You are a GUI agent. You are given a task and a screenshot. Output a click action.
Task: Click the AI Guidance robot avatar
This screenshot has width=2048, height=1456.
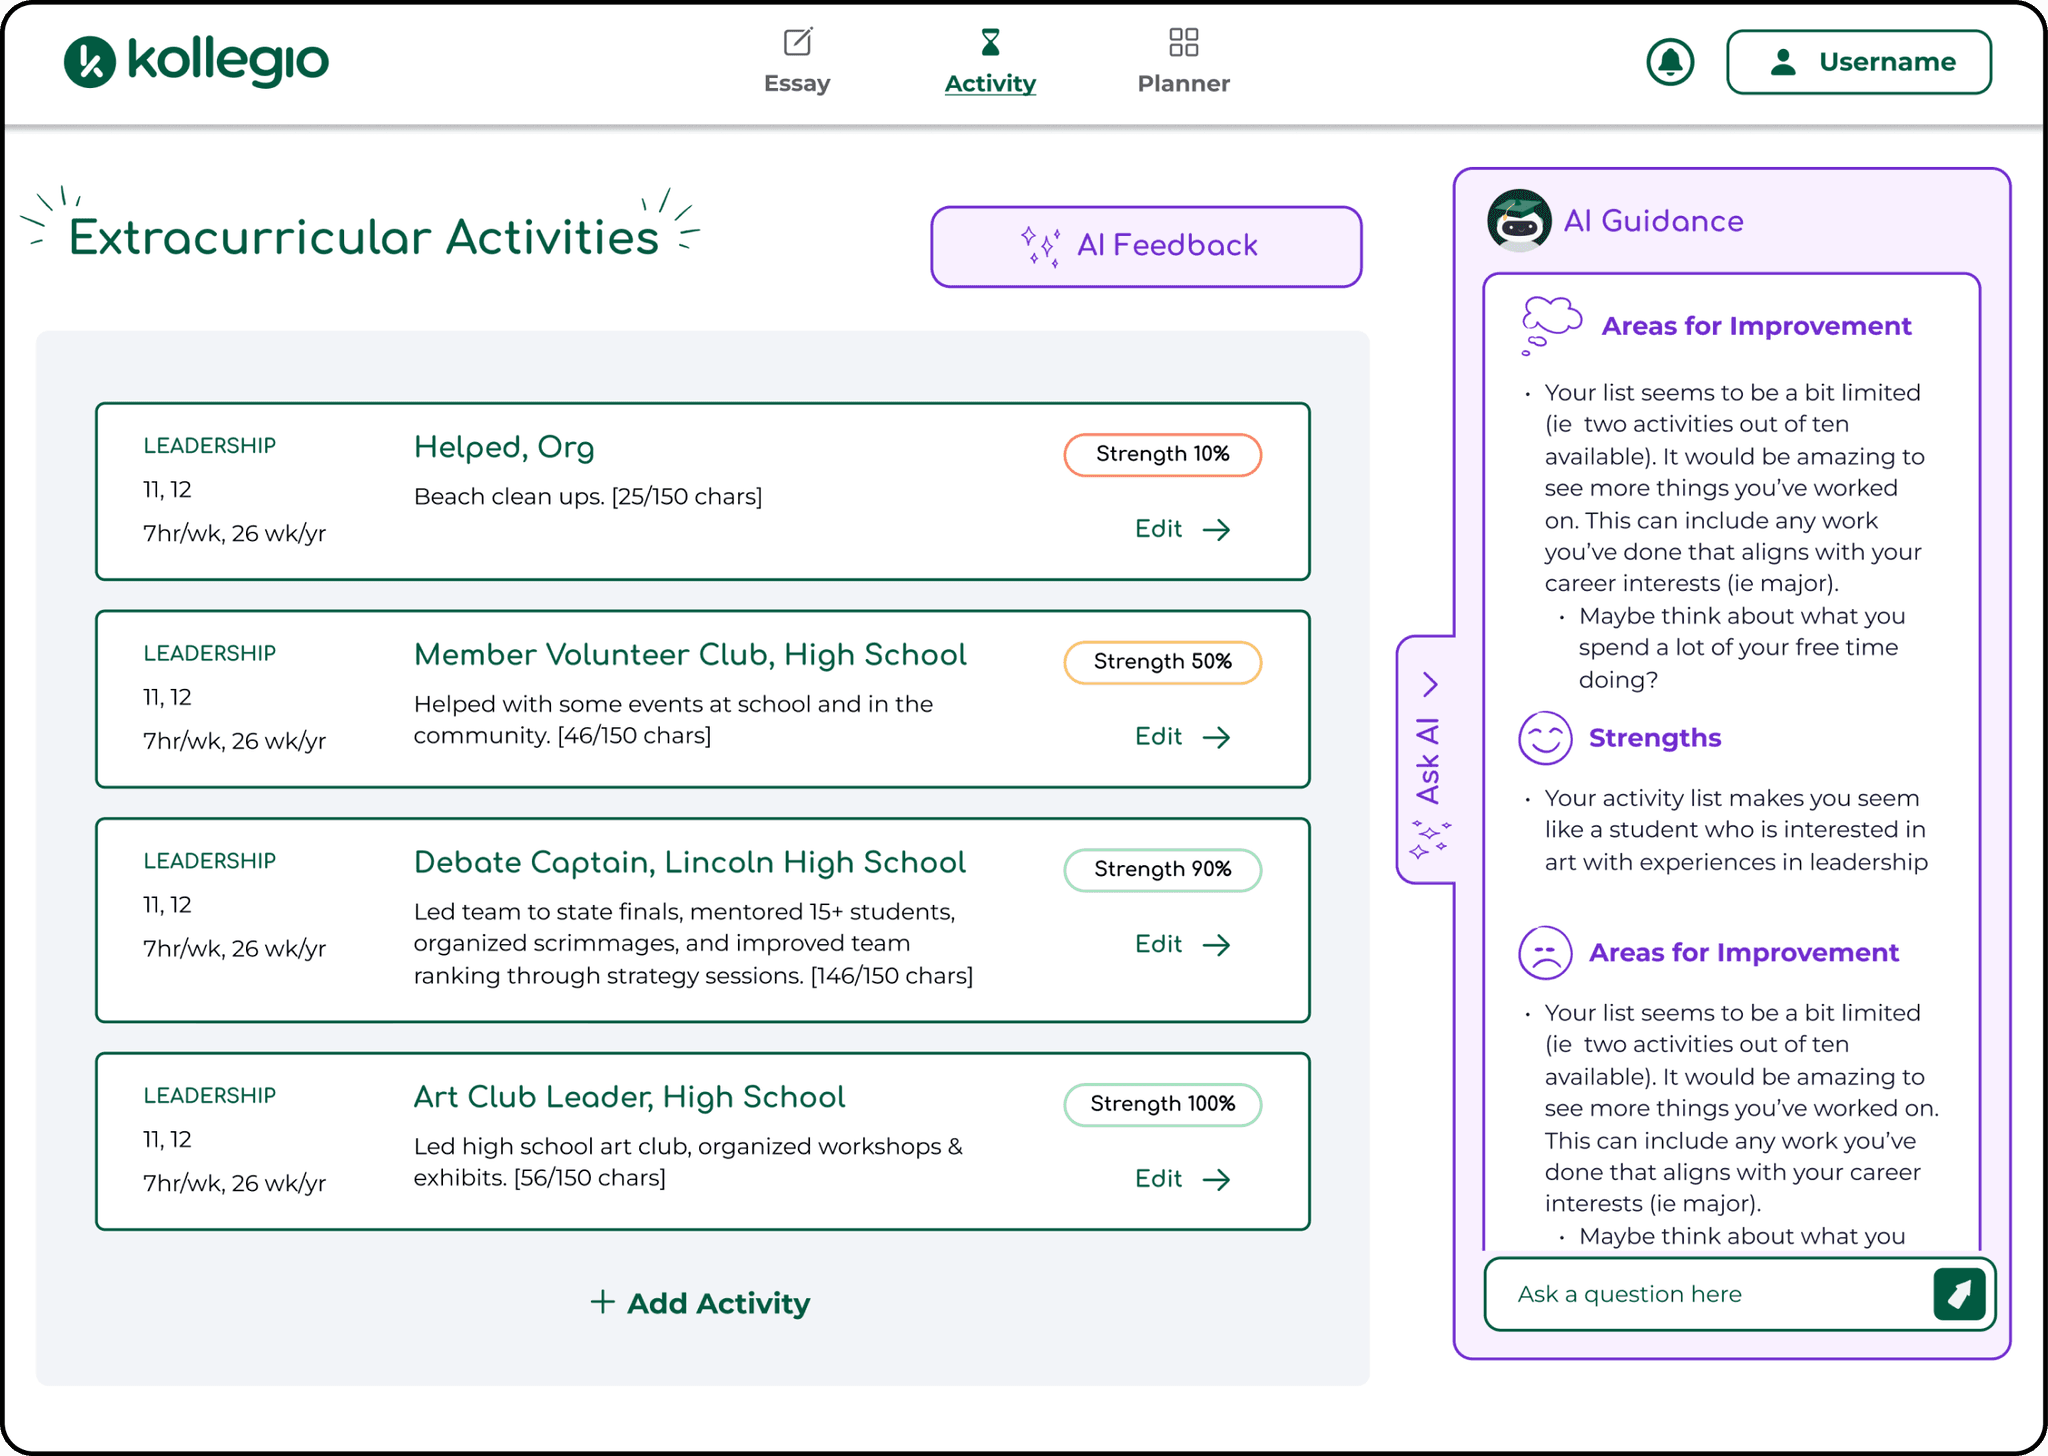pyautogui.click(x=1518, y=220)
